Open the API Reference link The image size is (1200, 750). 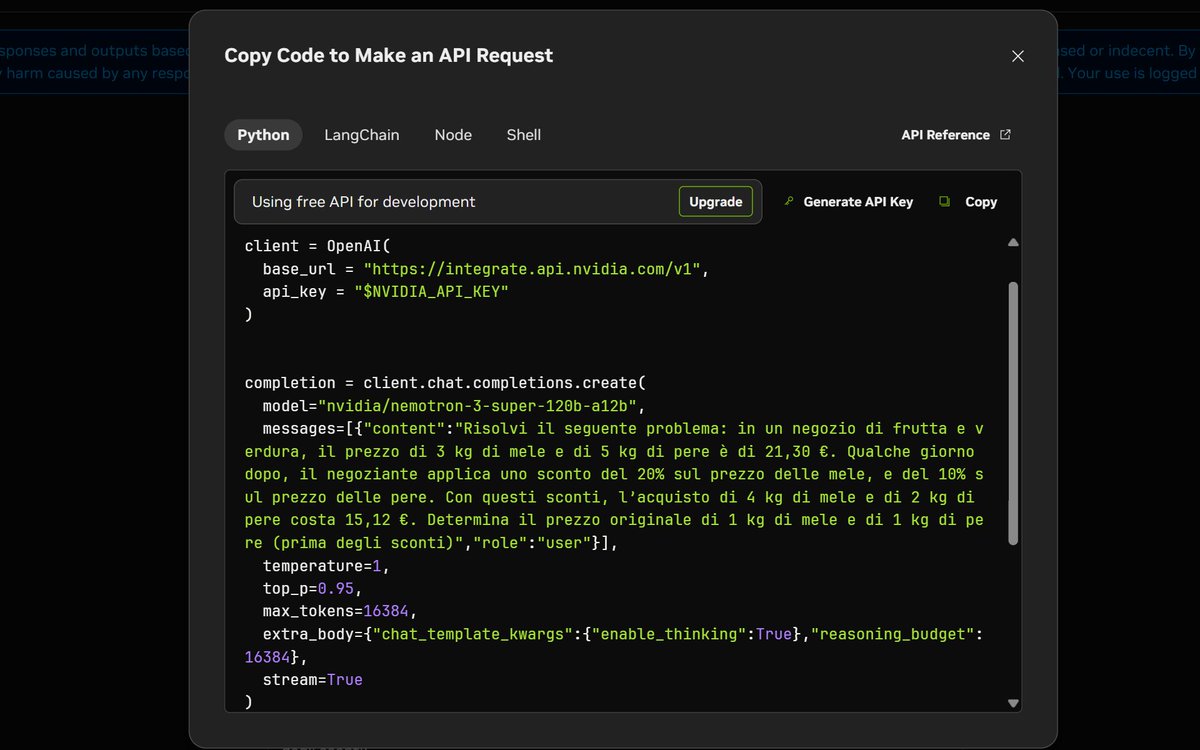tap(956, 135)
